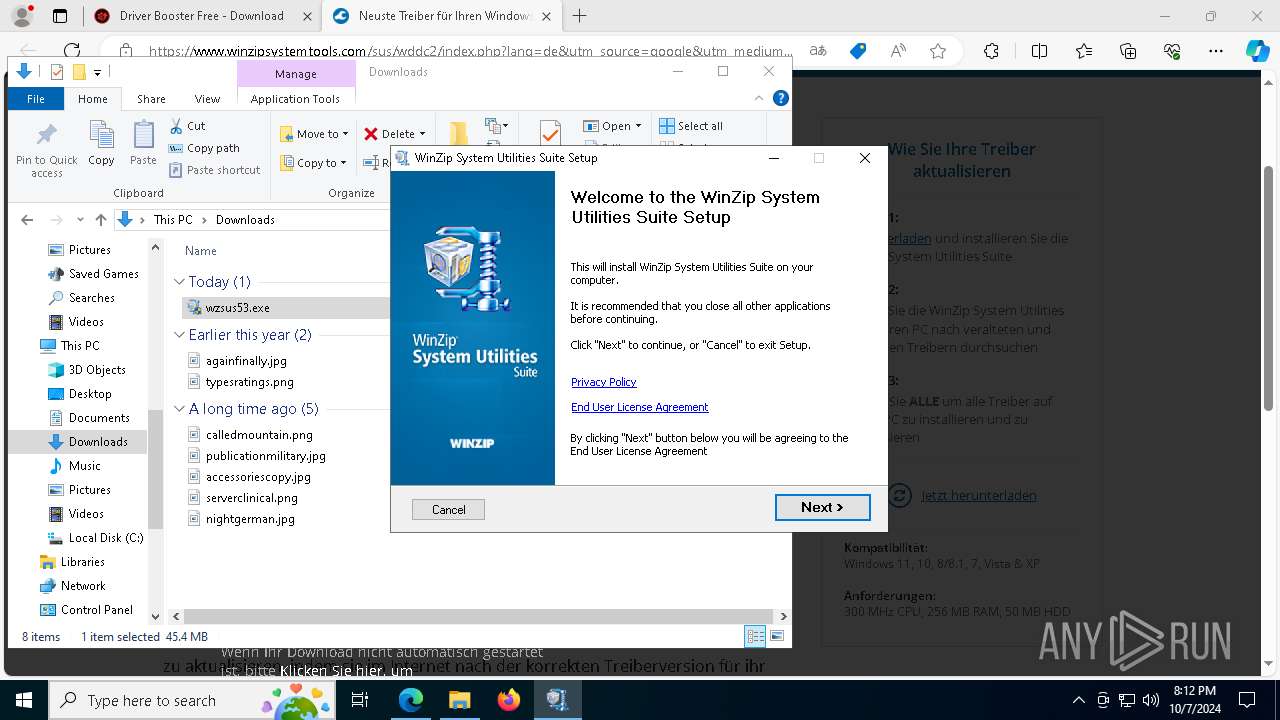This screenshot has width=1280, height=720.
Task: Open Saved Games in navigation pane
Action: point(103,274)
